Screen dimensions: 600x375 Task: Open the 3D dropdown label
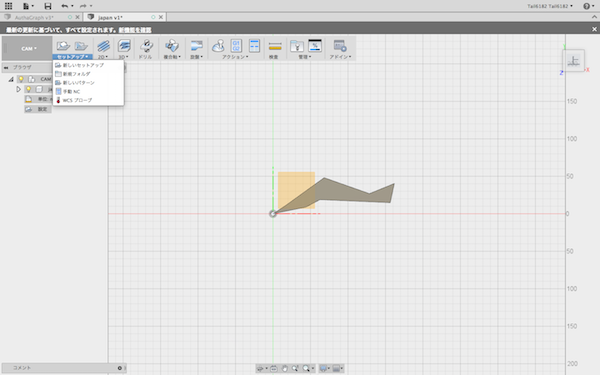[x=123, y=57]
